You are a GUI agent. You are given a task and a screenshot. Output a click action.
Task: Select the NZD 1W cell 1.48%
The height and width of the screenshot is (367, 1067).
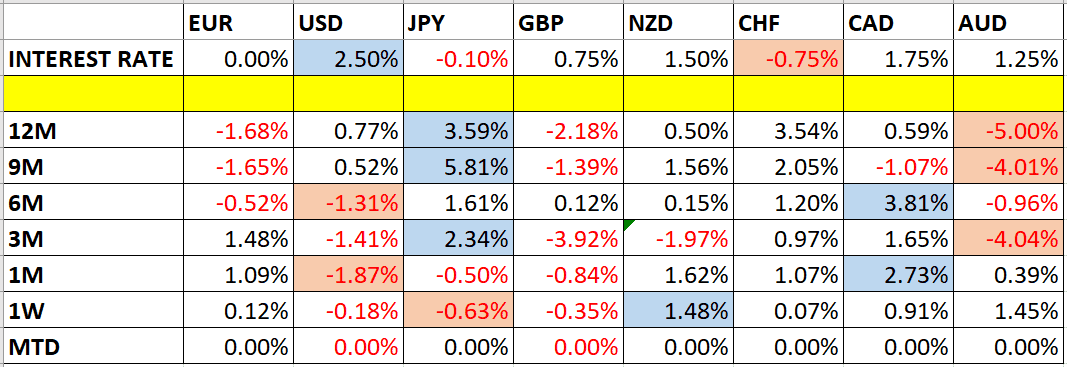(x=678, y=310)
